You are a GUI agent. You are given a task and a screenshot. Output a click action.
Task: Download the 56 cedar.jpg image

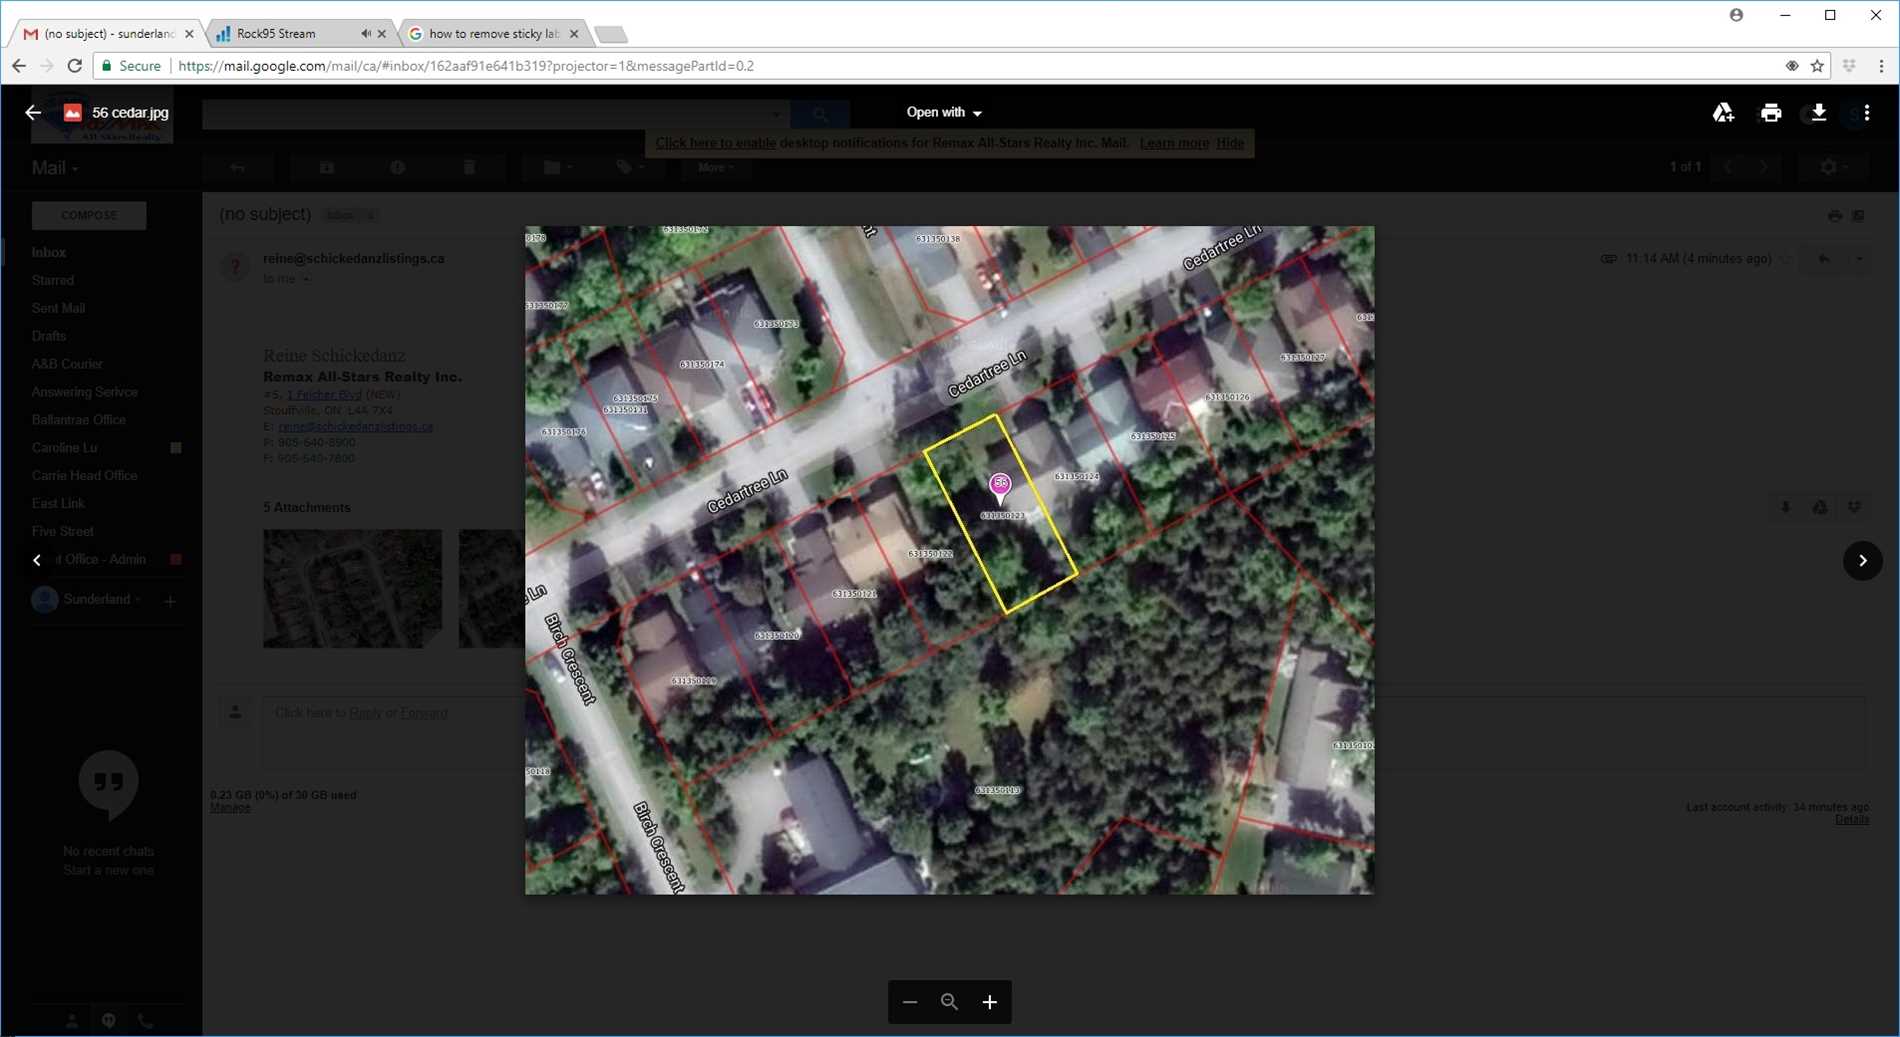tap(1819, 113)
